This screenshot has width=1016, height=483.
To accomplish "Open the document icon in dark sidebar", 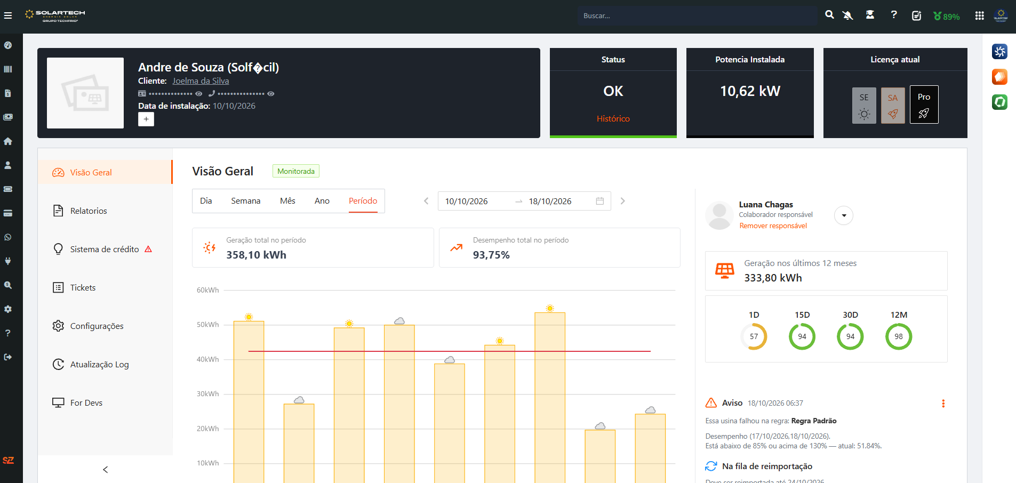I will pyautogui.click(x=8, y=93).
